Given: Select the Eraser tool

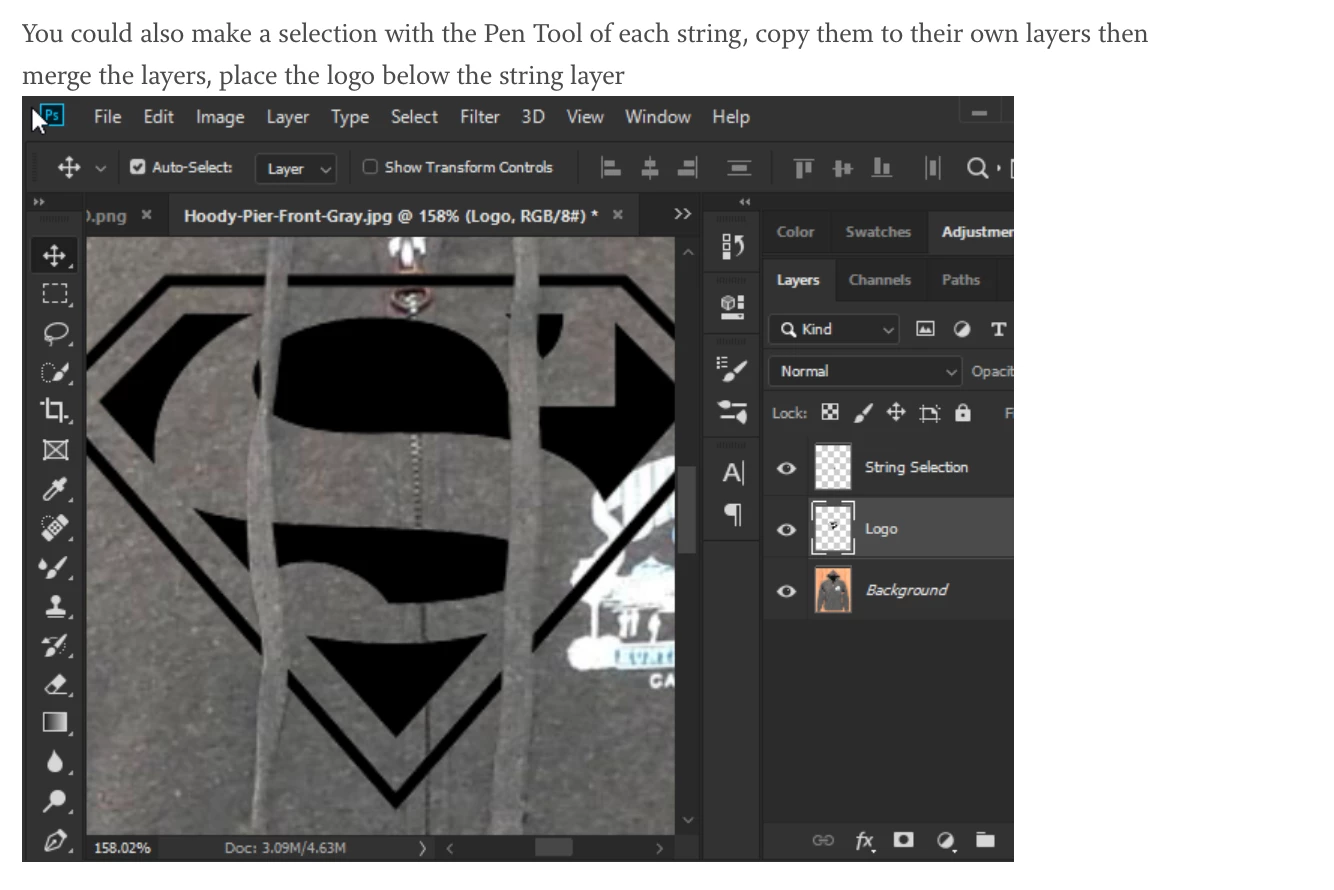Looking at the screenshot, I should 54,684.
